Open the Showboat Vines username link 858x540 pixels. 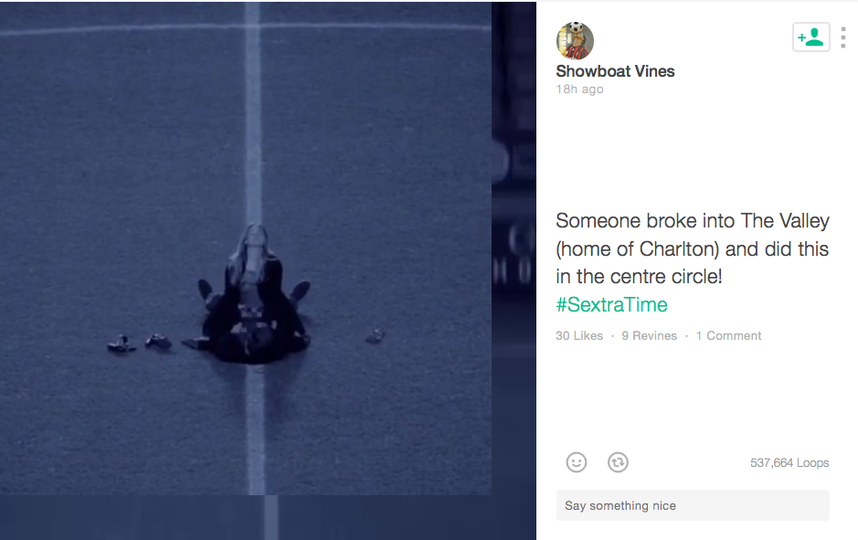tap(615, 71)
